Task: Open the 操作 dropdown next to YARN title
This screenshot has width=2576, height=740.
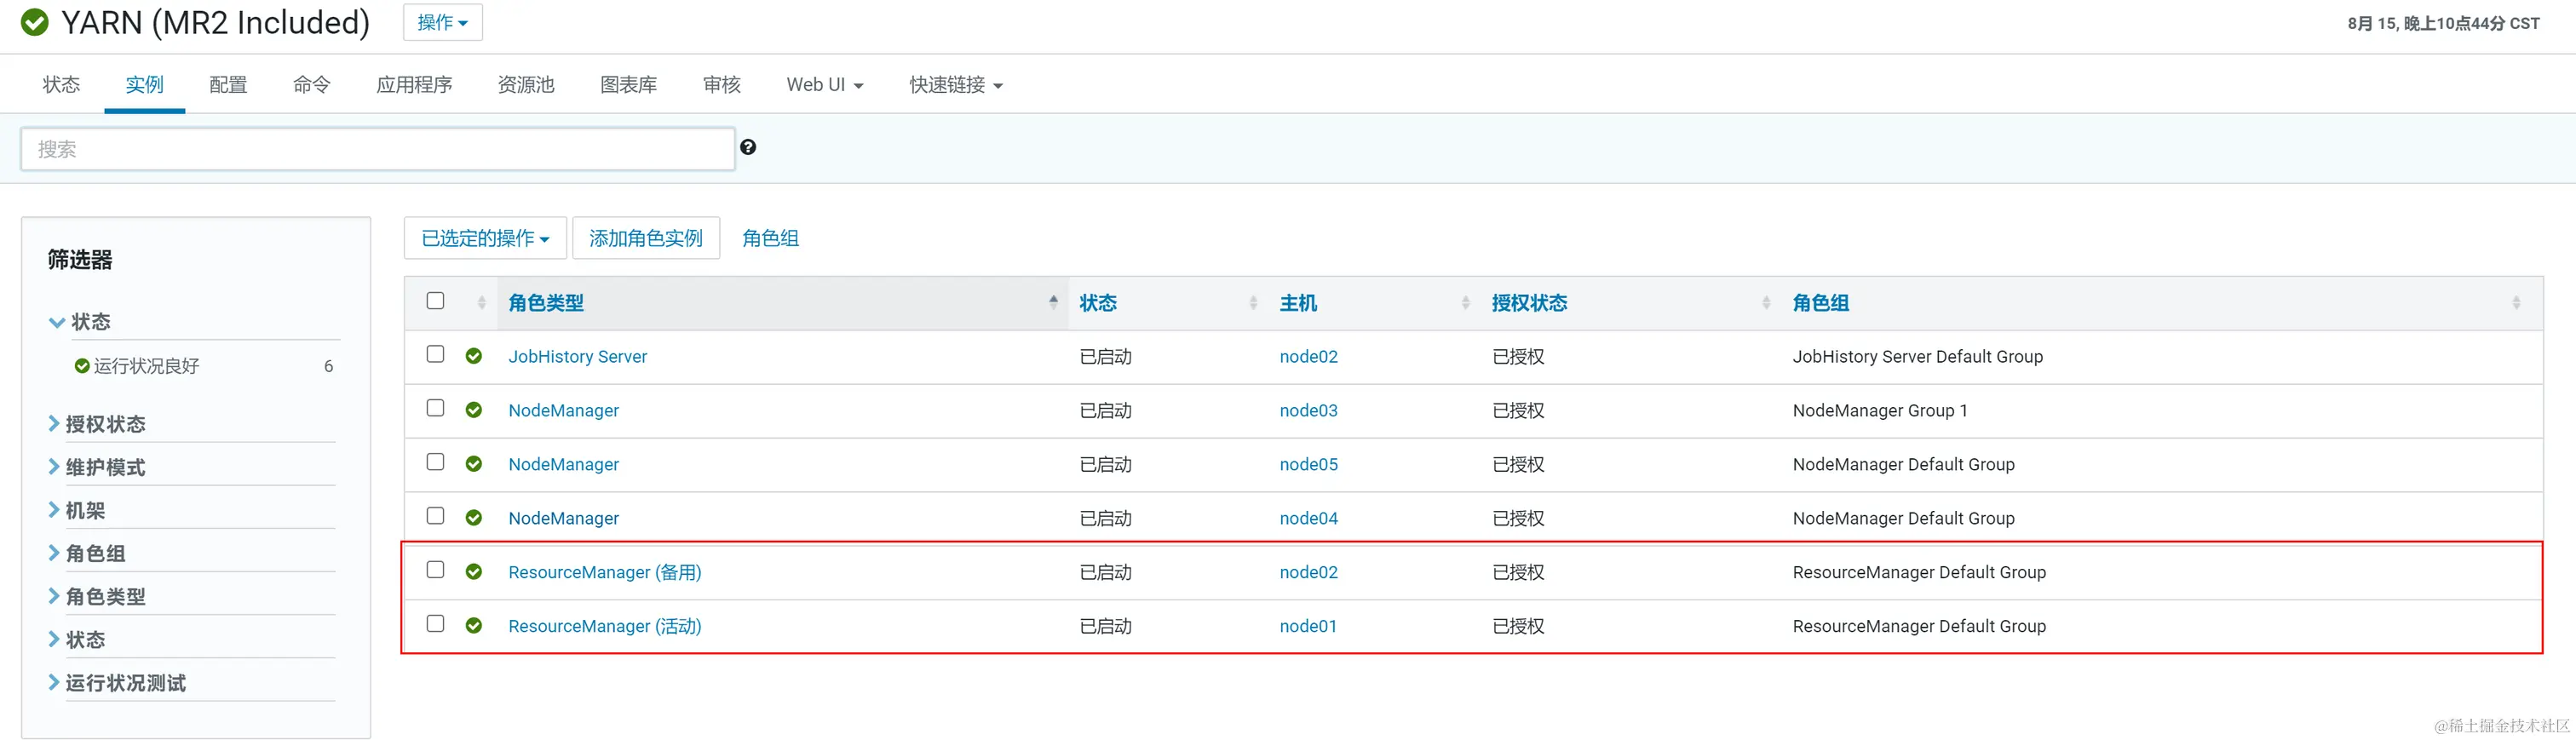Action: (442, 22)
